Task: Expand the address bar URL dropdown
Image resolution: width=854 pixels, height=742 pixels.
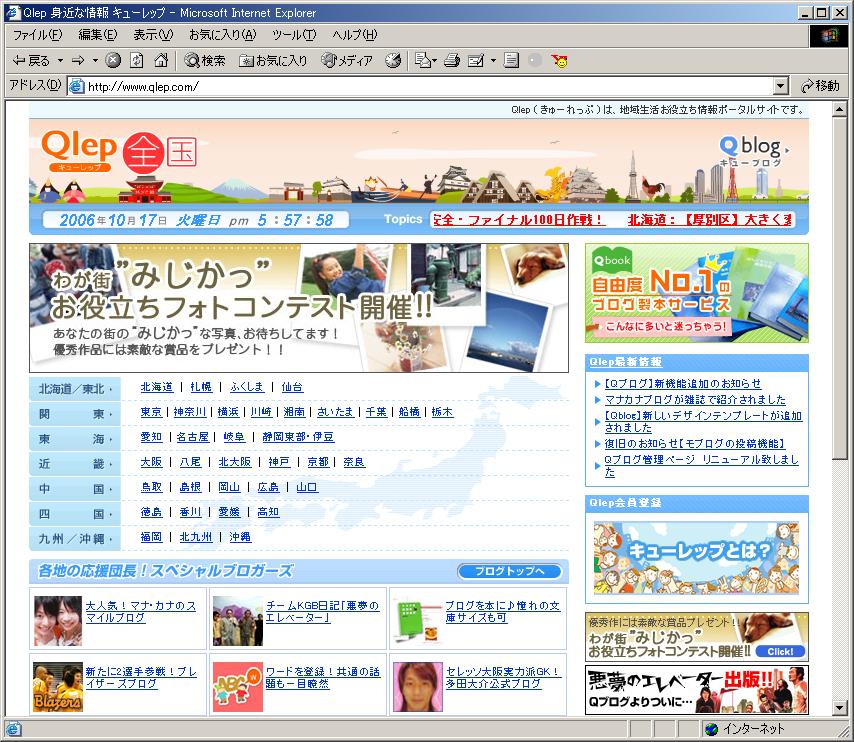Action: point(780,86)
